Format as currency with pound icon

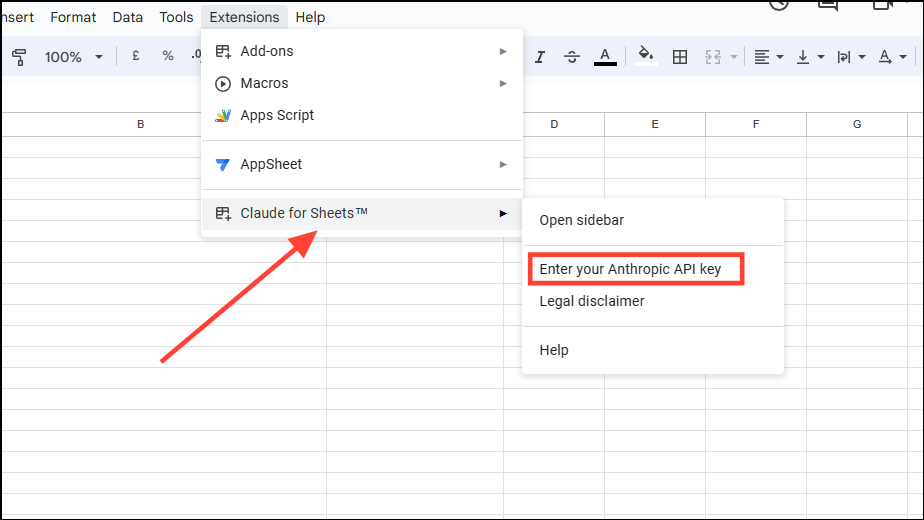pyautogui.click(x=136, y=57)
